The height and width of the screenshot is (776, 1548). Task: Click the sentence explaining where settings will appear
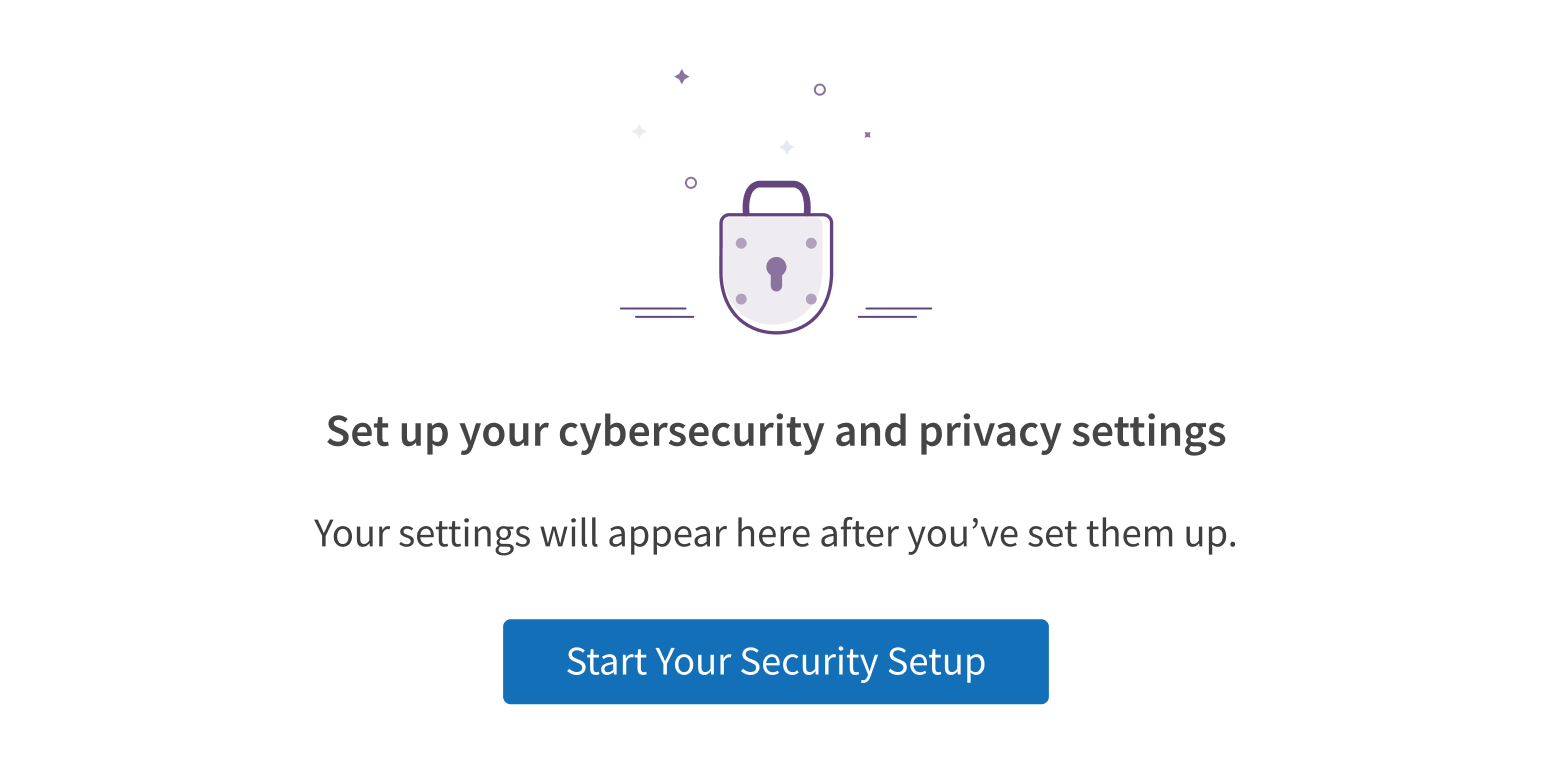click(775, 533)
